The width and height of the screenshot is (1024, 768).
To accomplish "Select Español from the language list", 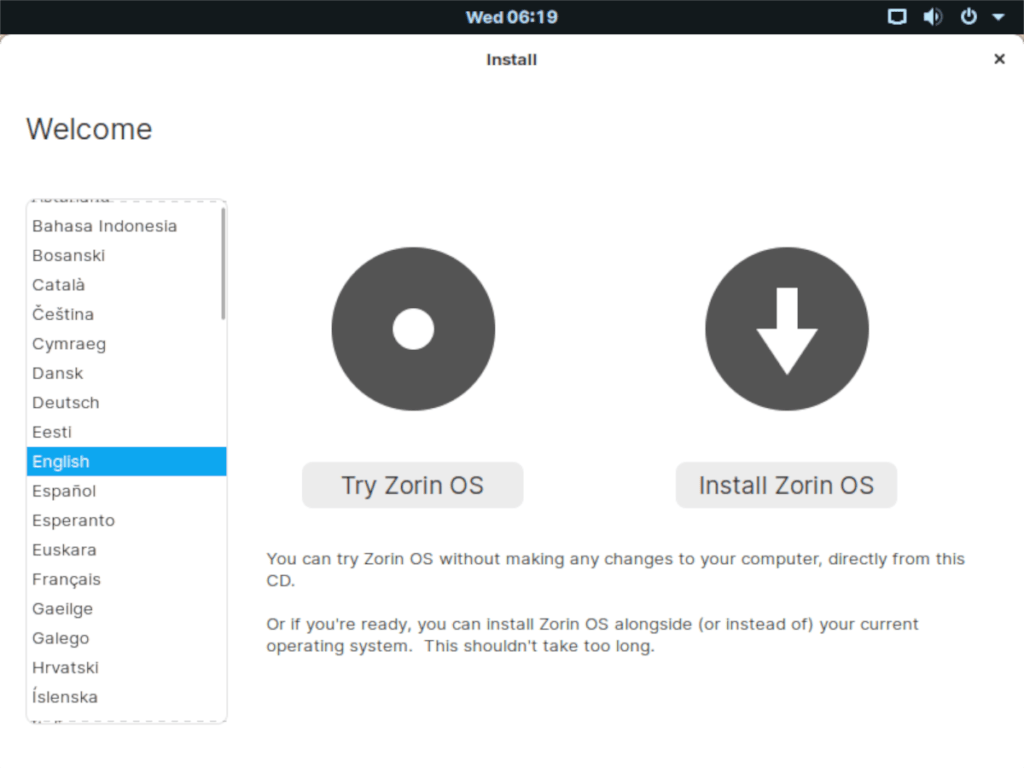I will tap(64, 491).
